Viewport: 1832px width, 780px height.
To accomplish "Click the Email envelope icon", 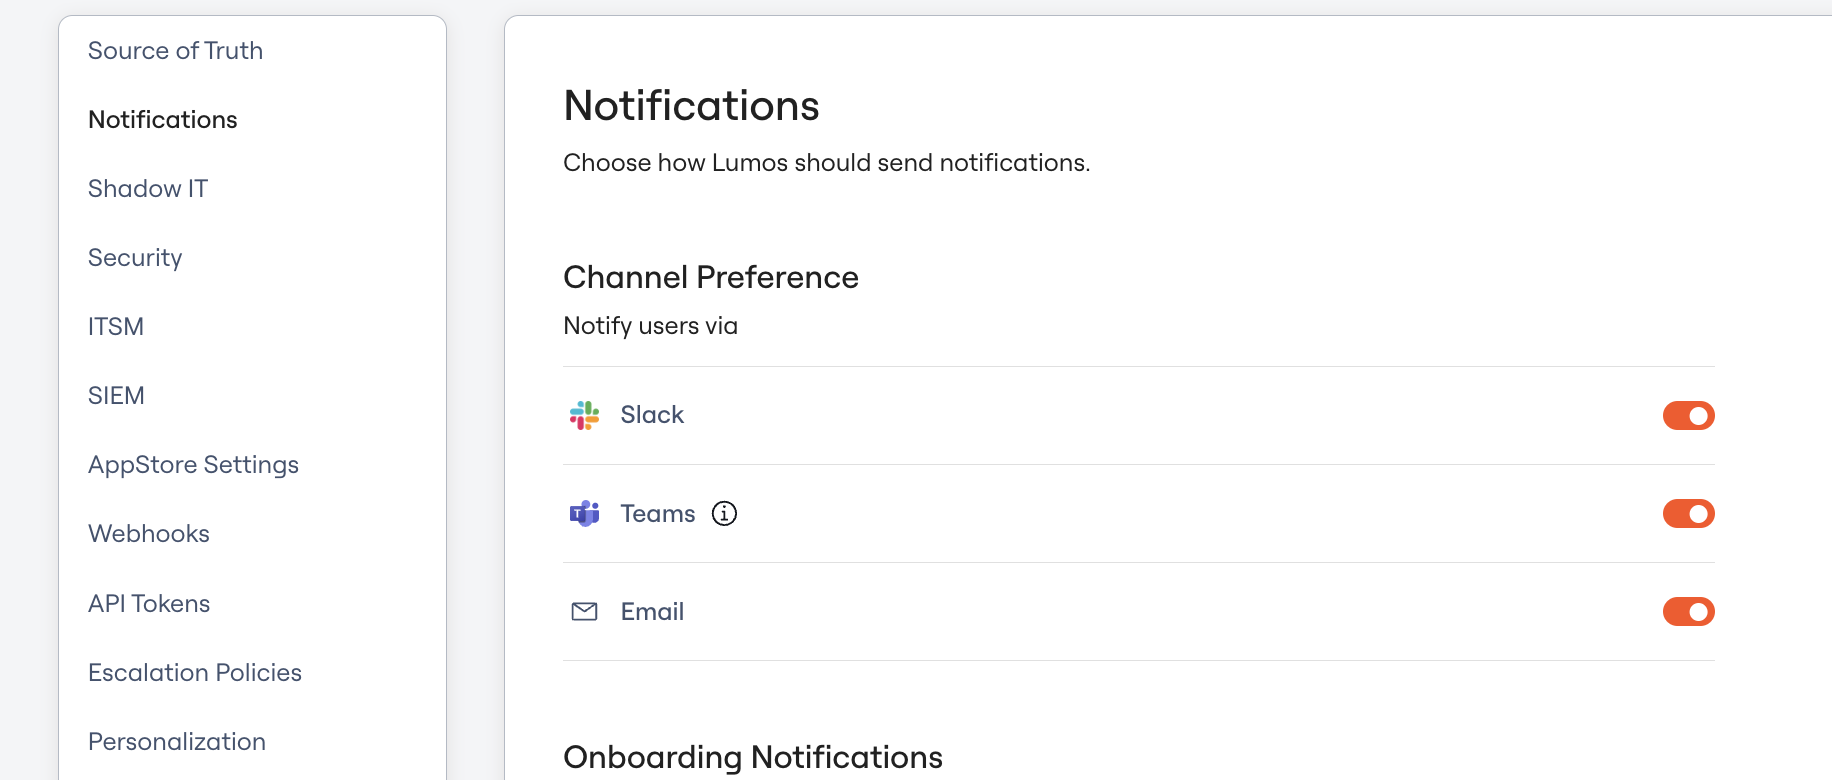I will pyautogui.click(x=584, y=611).
